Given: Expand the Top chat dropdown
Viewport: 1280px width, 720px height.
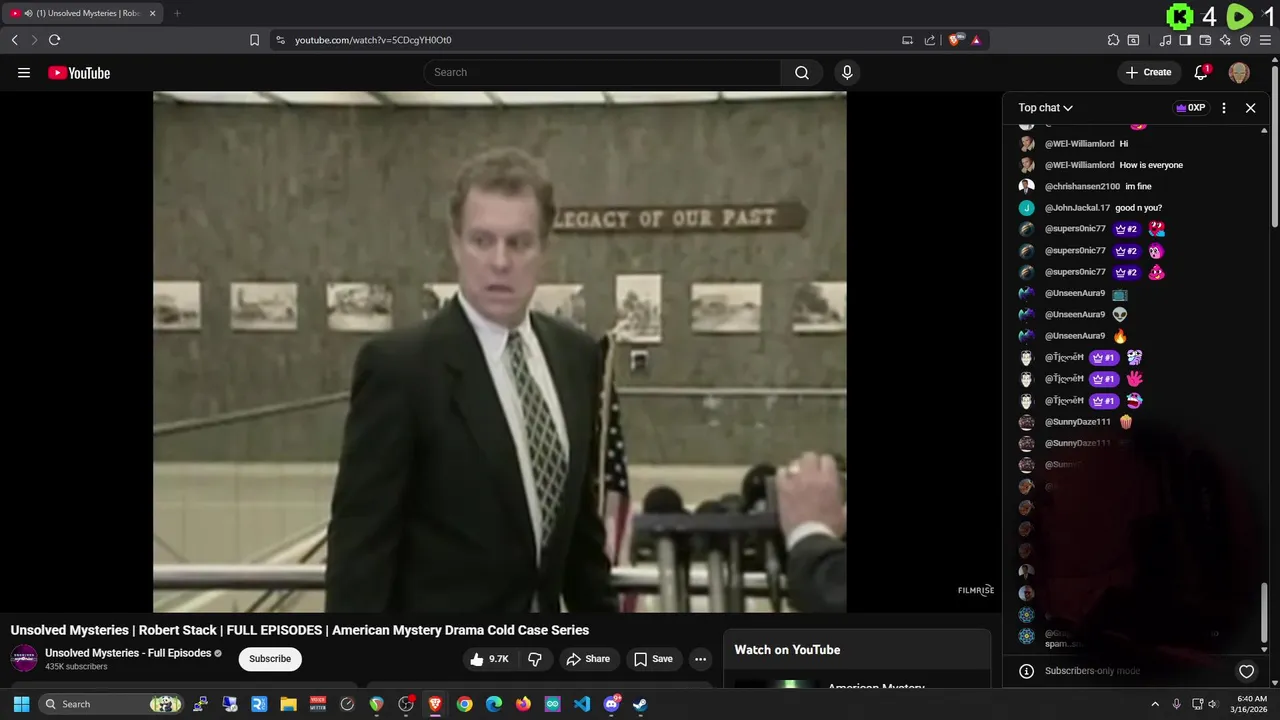Looking at the screenshot, I should 1045,107.
